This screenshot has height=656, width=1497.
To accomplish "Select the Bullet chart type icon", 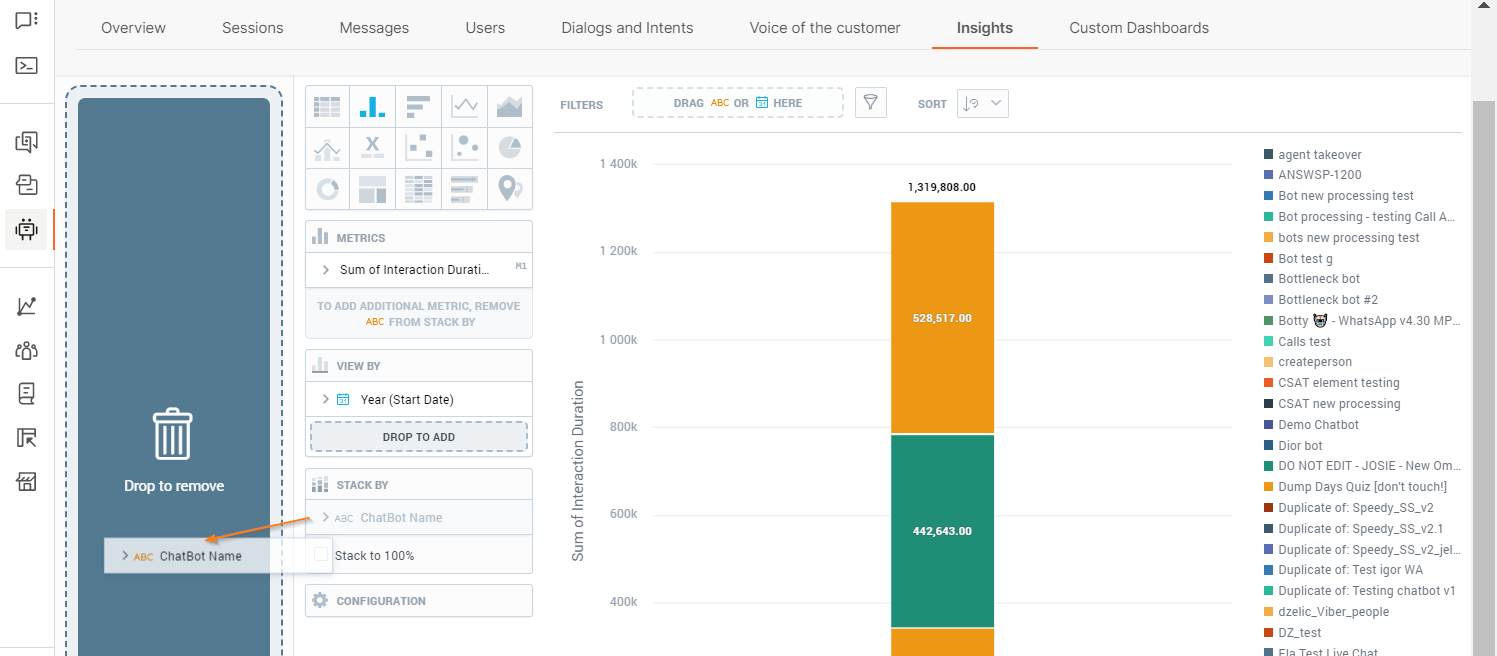I will tap(464, 189).
